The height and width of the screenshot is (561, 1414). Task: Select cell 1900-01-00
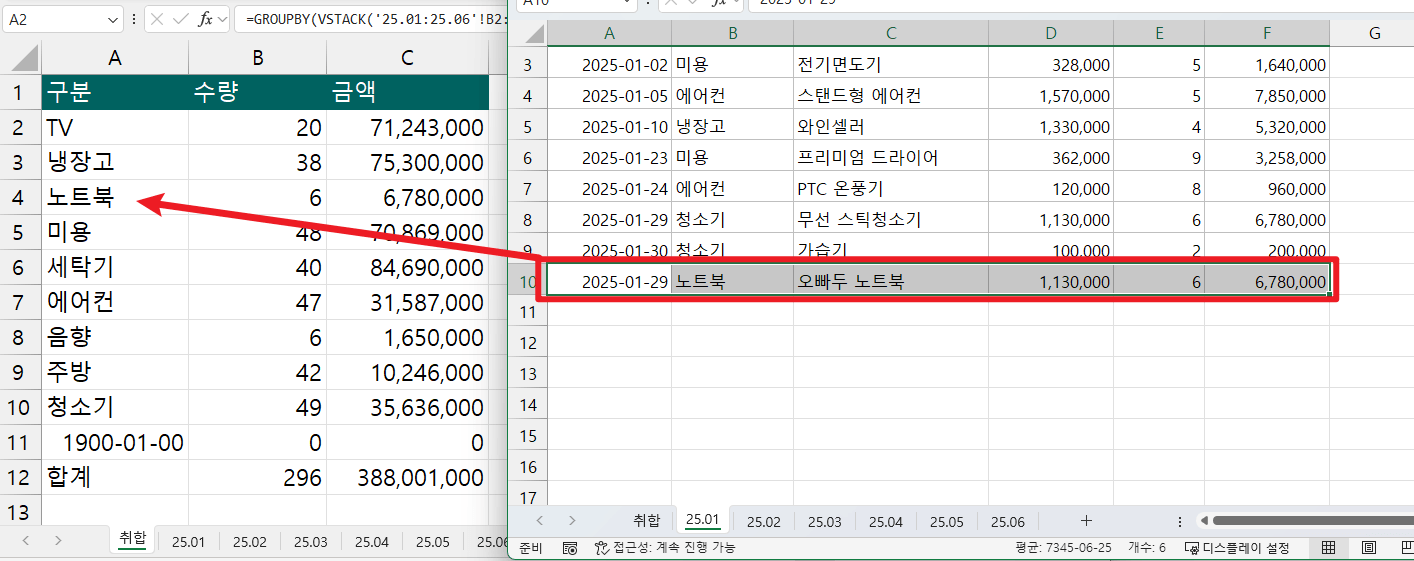coord(115,443)
